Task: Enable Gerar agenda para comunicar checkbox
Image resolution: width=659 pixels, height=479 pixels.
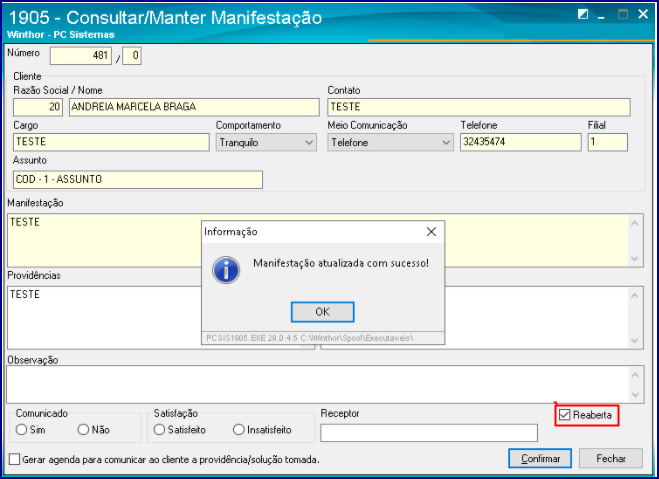Action: click(14, 459)
